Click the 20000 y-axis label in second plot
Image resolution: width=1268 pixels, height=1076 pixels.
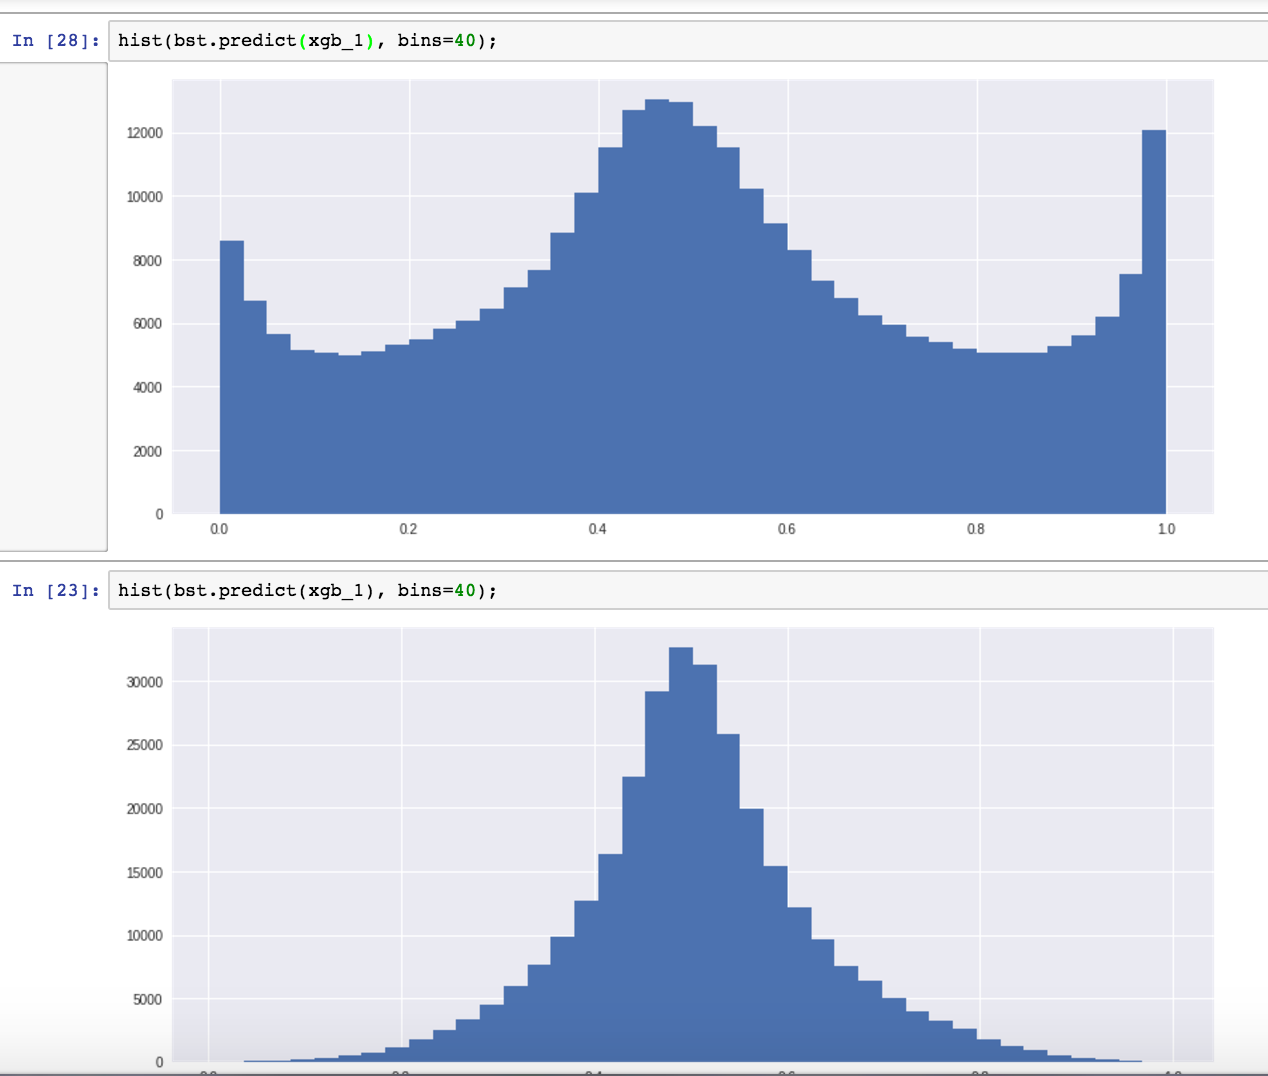click(144, 809)
